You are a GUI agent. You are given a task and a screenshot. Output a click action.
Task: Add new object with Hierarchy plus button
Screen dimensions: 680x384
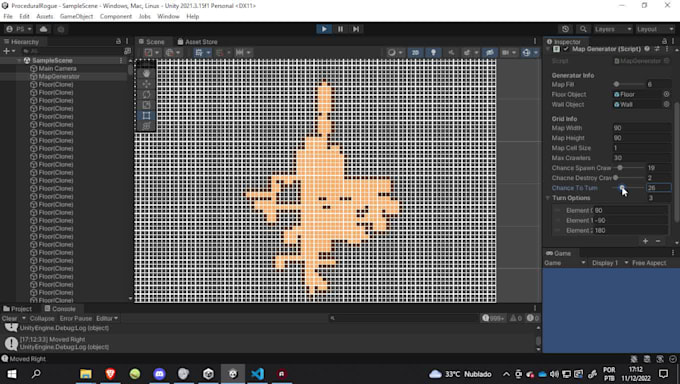point(7,51)
